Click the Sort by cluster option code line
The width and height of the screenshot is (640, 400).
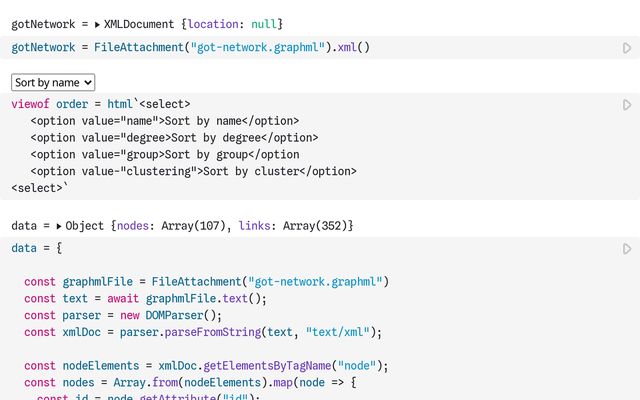point(192,171)
